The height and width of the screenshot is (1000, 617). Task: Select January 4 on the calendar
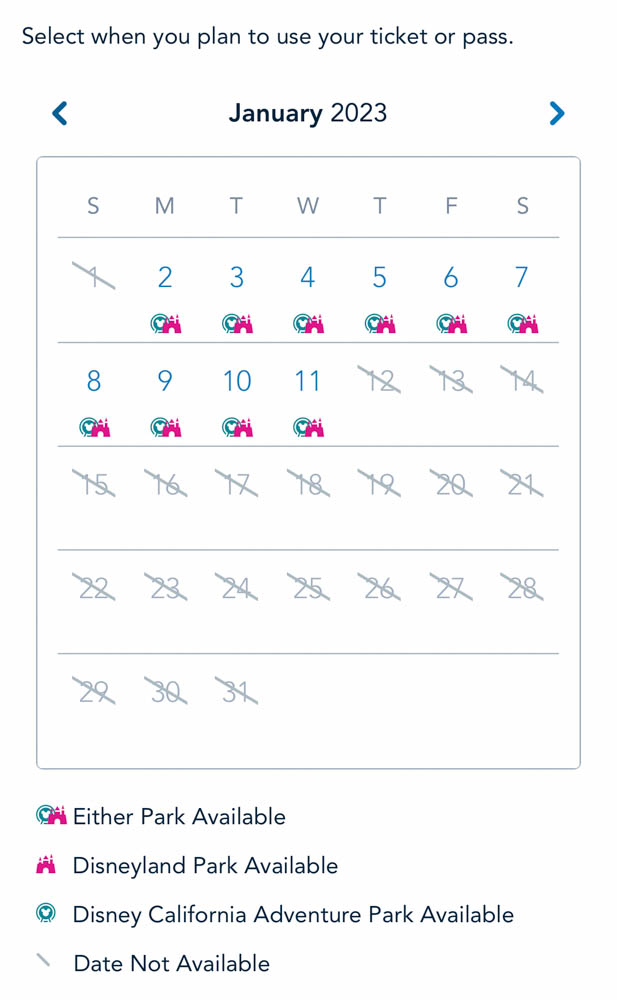(x=308, y=277)
